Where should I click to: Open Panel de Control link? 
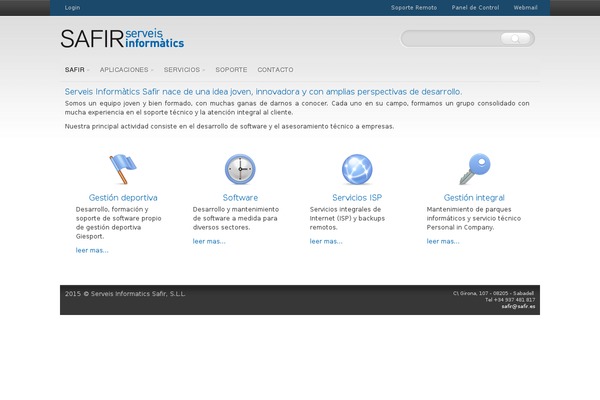pos(475,7)
